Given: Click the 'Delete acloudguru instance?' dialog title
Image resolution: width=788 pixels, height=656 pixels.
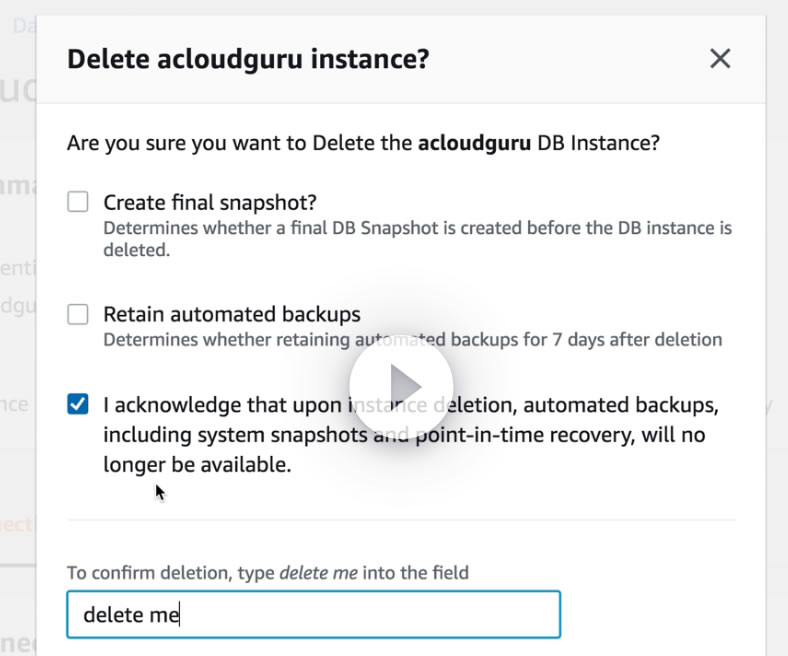Looking at the screenshot, I should tap(248, 59).
